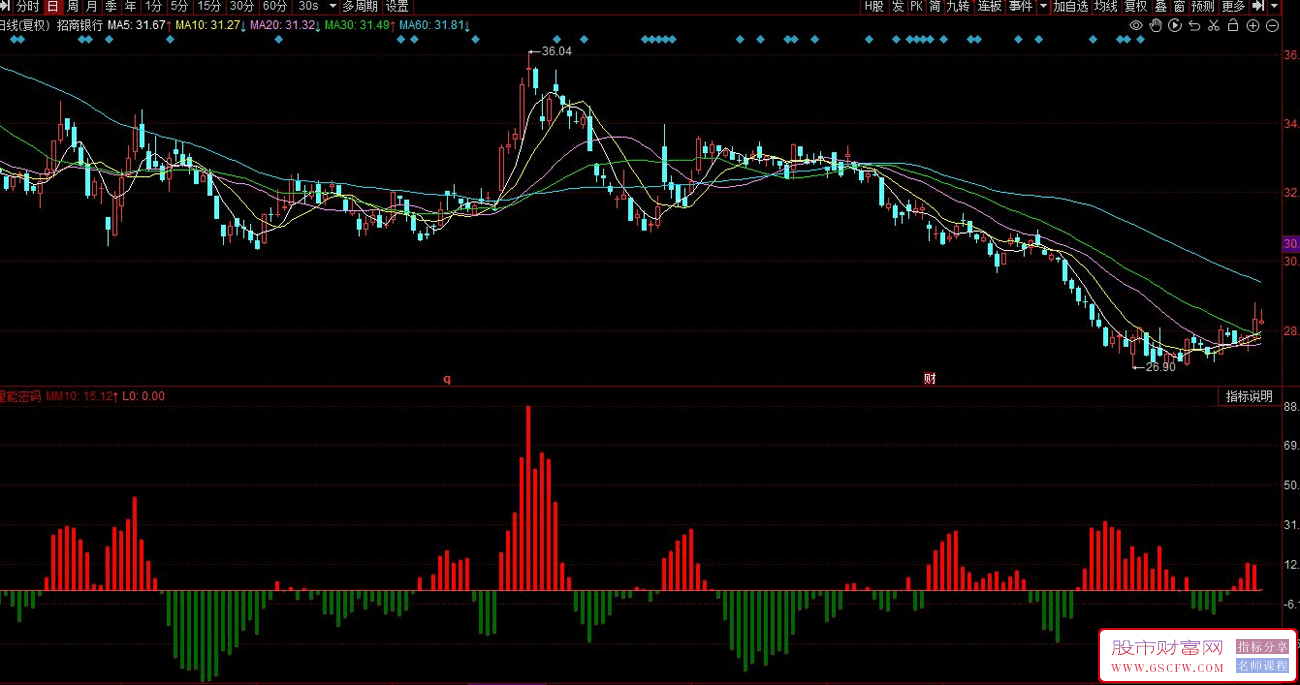Screen dimensions: 1300x685
Task: Click the 招商银行 stock name
Action: [x=79, y=25]
